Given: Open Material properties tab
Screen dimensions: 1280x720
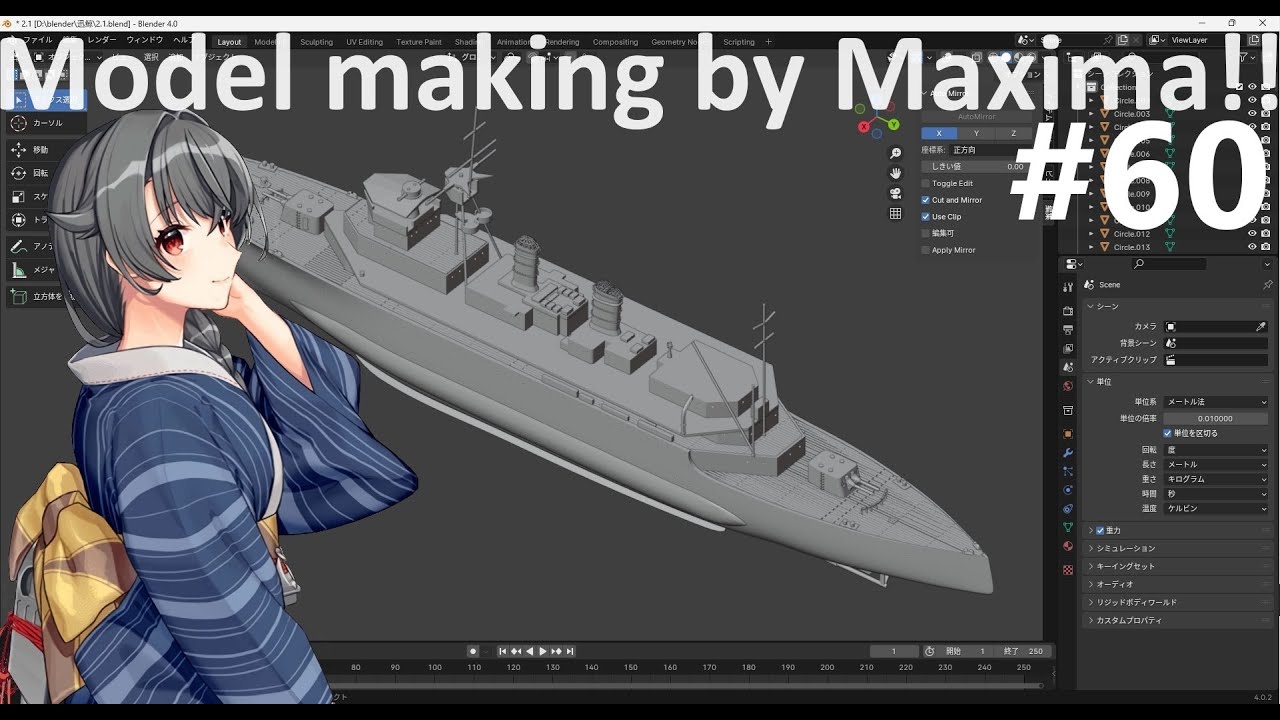Looking at the screenshot, I should [1068, 546].
